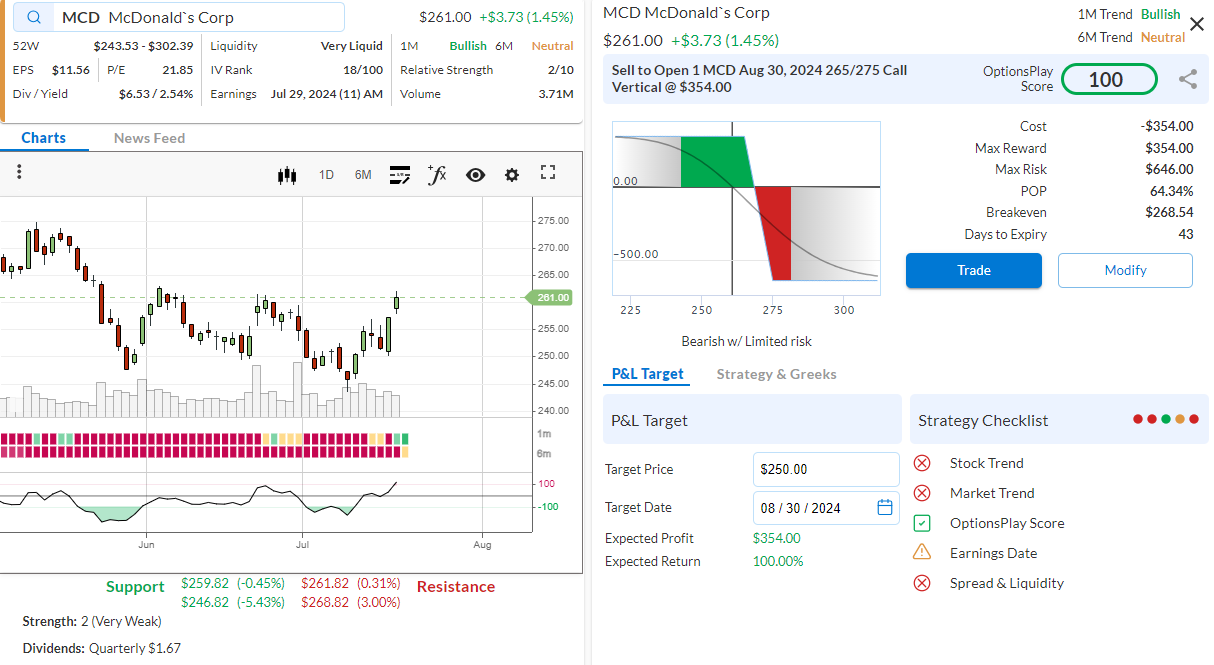Click the Sell to Open strategy title
This screenshot has height=665, width=1214.
[760, 79]
